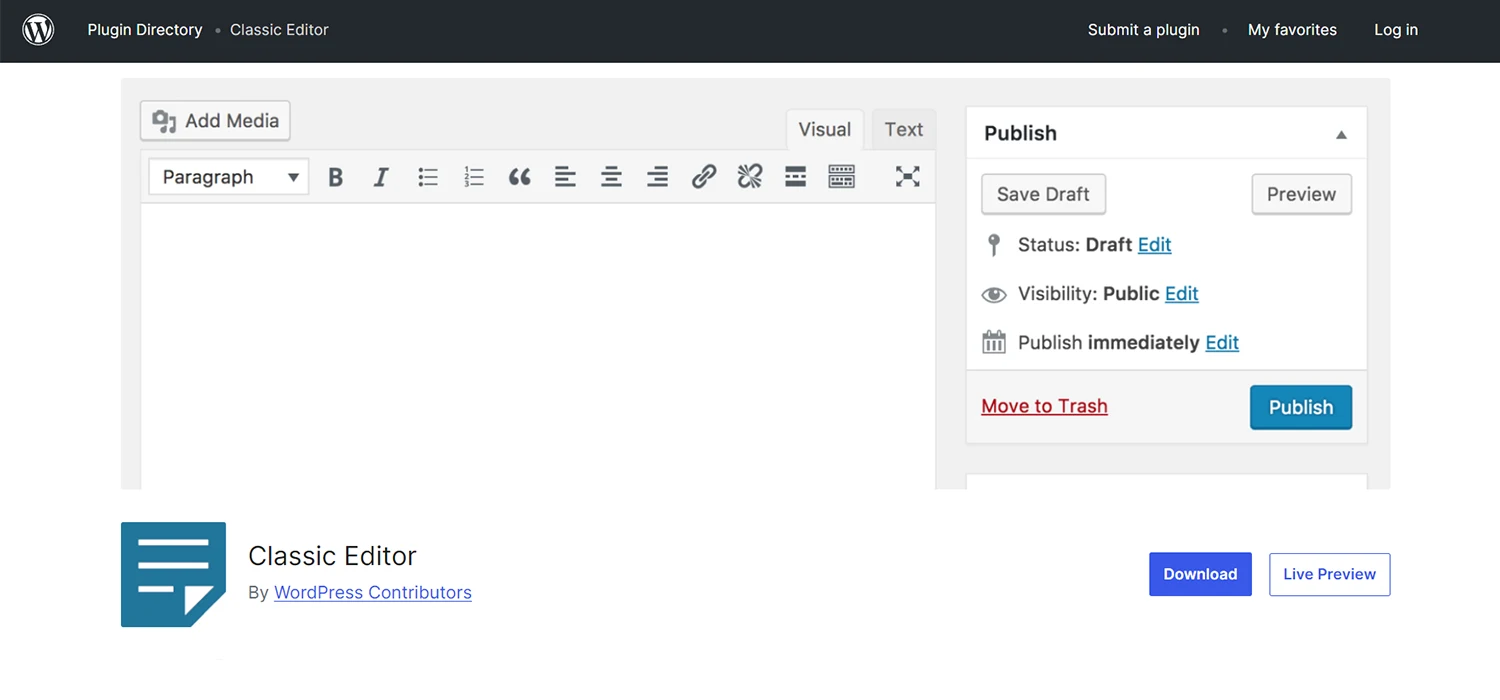Click the Preview button
Viewport: 1500px width, 700px height.
[1301, 194]
